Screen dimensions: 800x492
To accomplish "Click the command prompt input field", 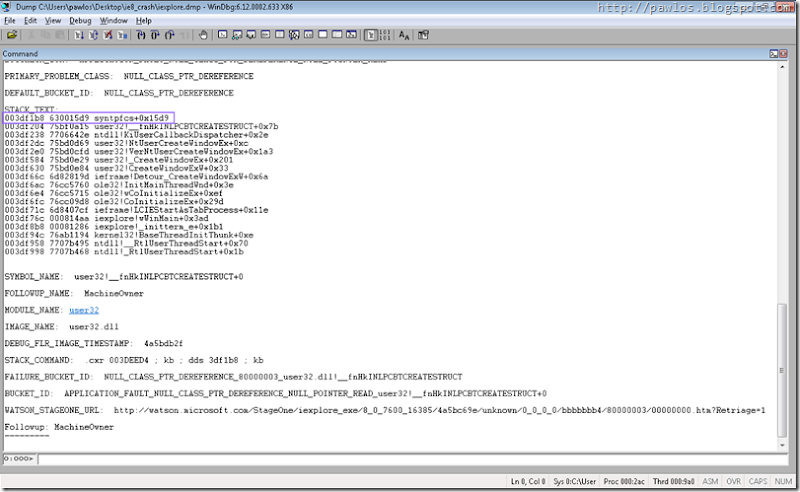I will pos(412,459).
